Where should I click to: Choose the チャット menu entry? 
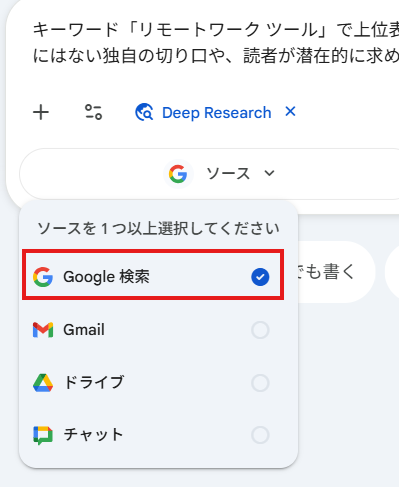click(x=151, y=435)
